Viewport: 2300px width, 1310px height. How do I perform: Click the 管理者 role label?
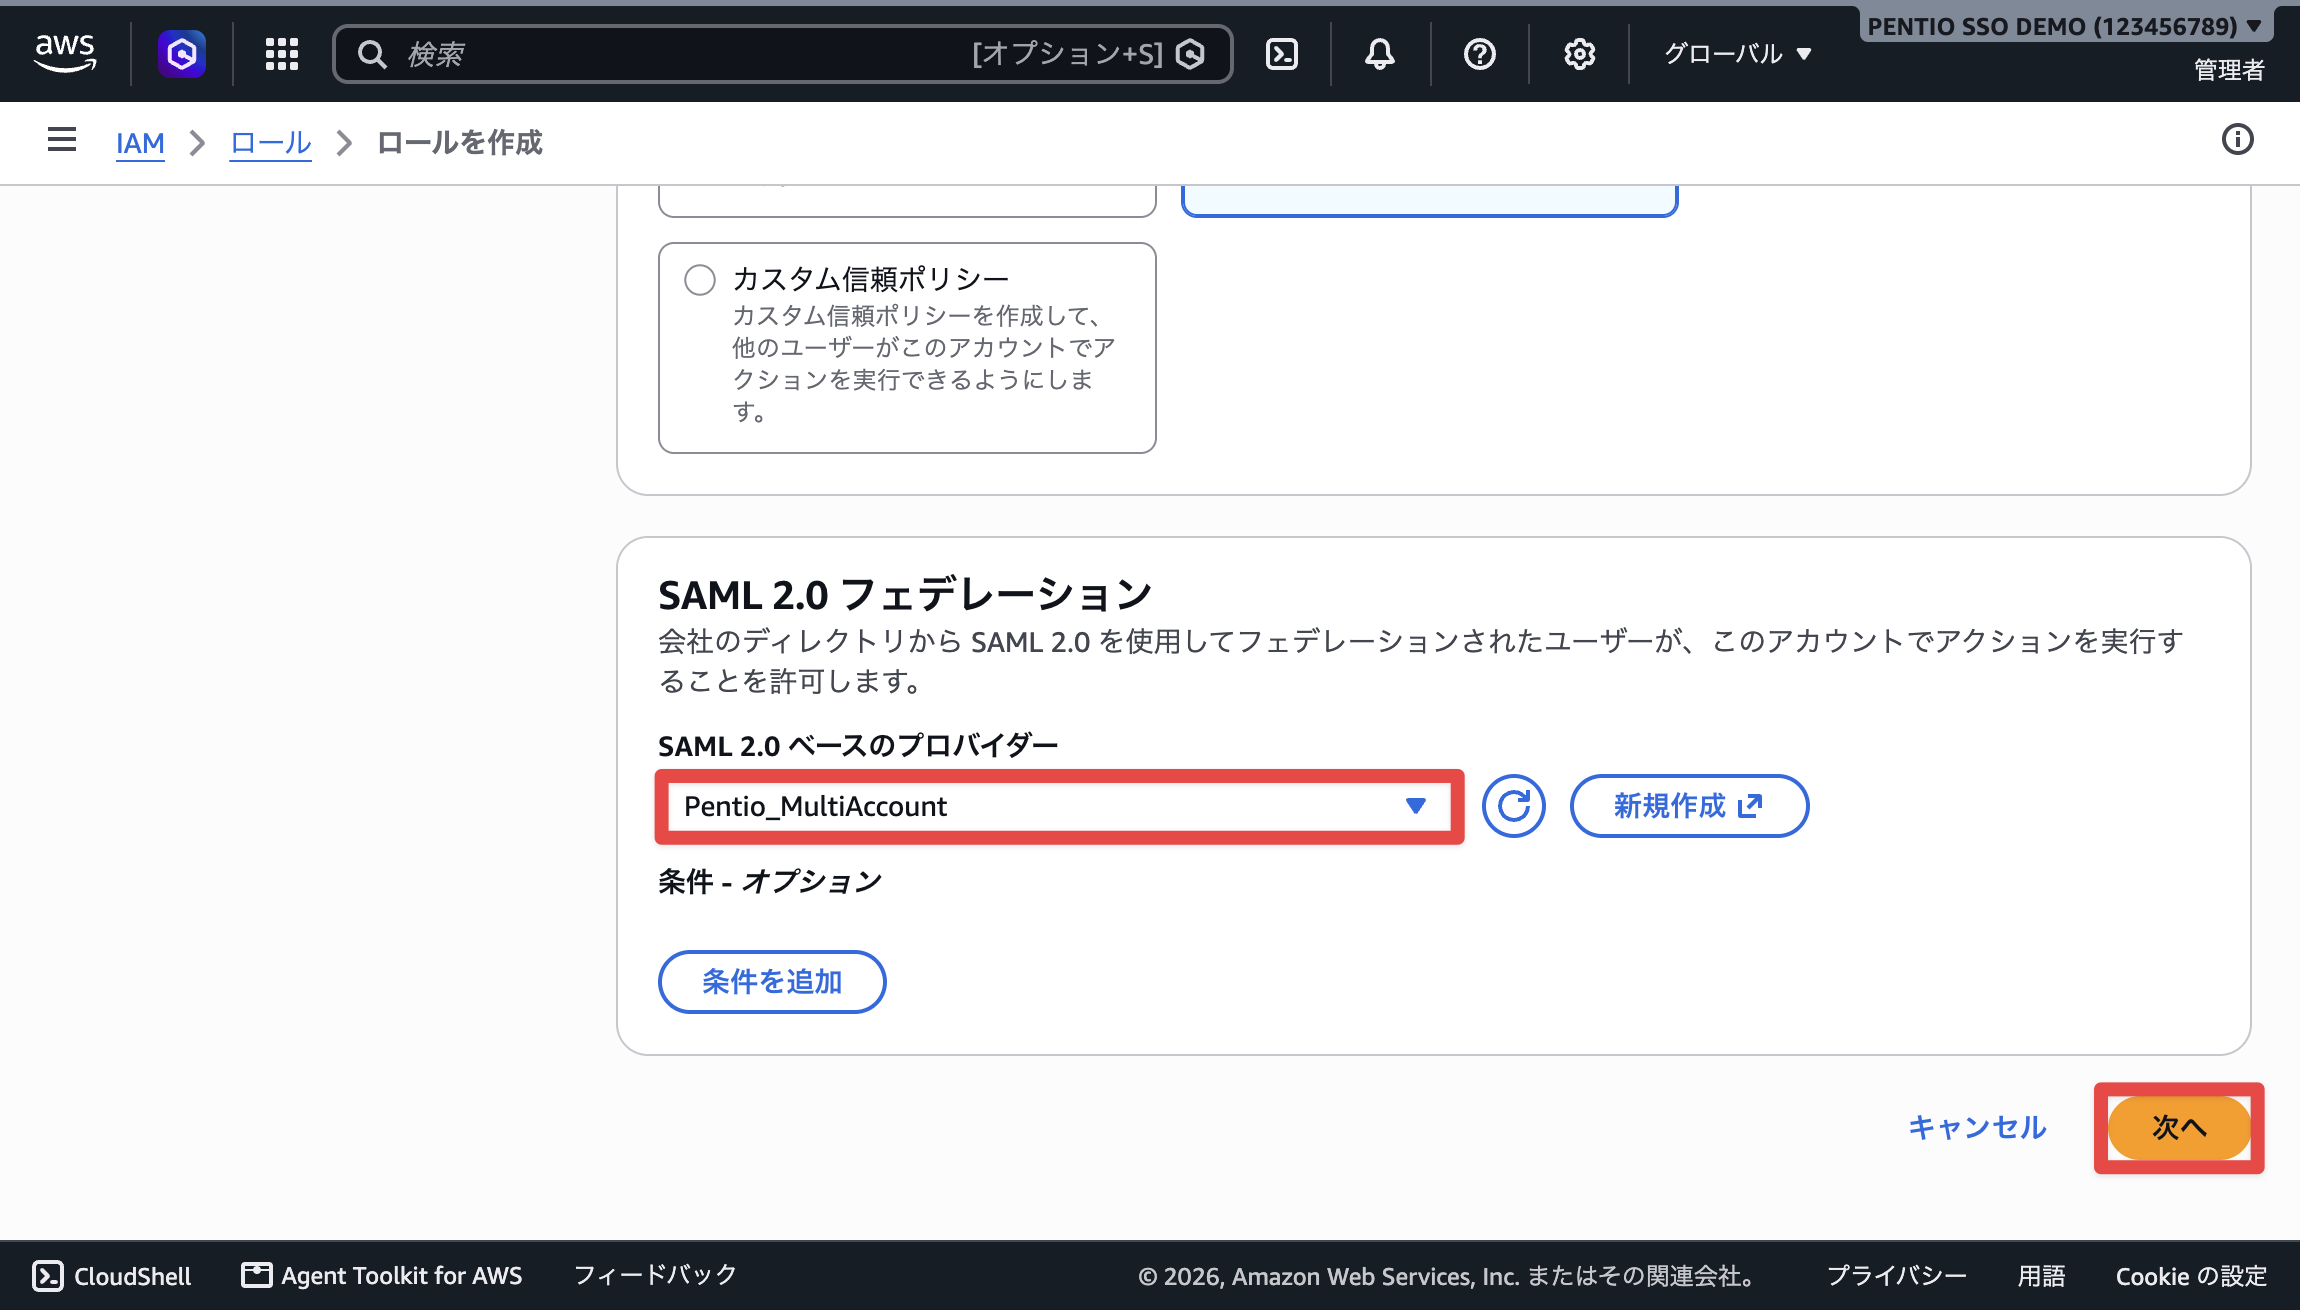[2229, 70]
